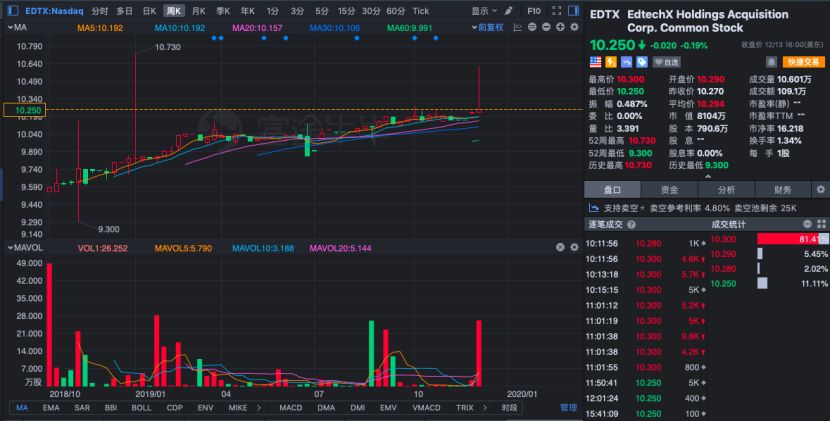Click the 市净率 16.218 value

click(x=790, y=129)
